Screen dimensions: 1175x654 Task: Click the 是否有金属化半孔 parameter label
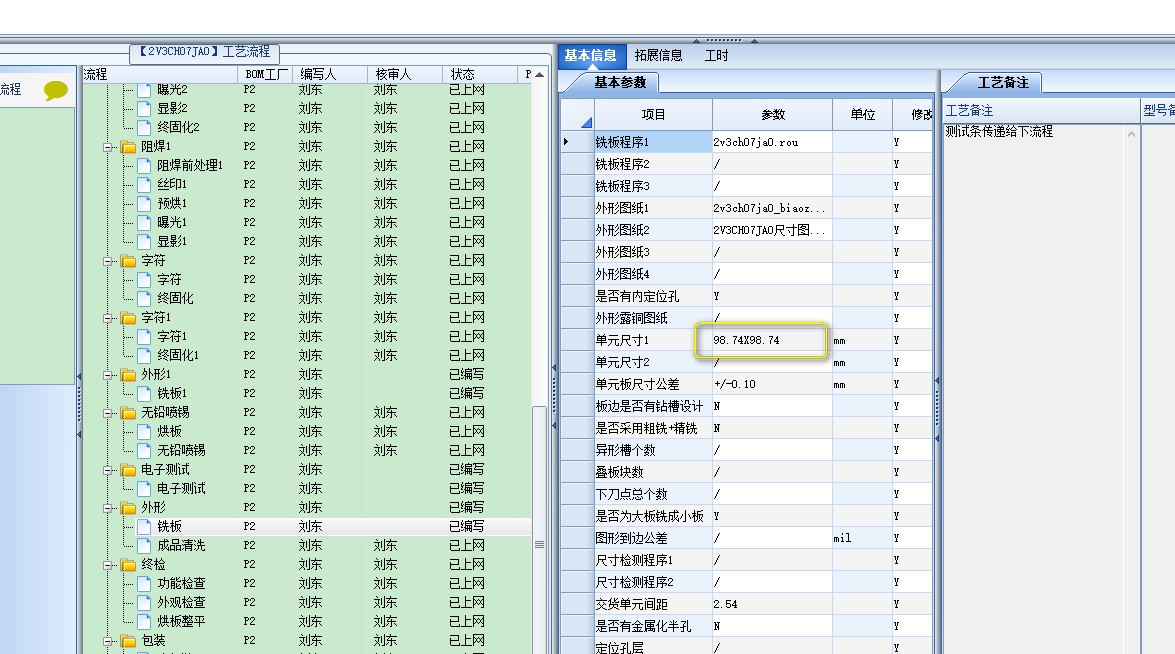pyautogui.click(x=643, y=626)
